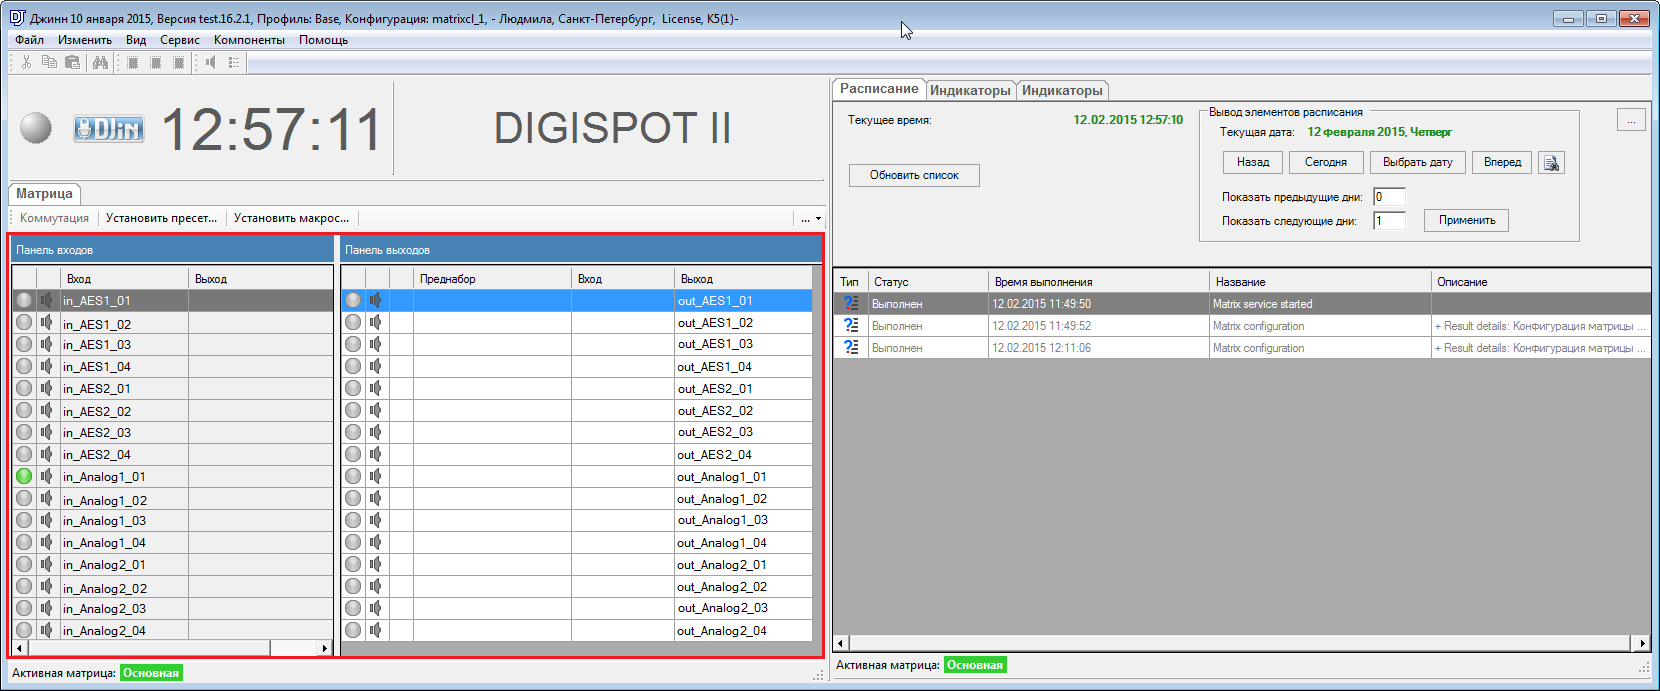Click the schedule list scrollbar right arrow

tap(1642, 643)
